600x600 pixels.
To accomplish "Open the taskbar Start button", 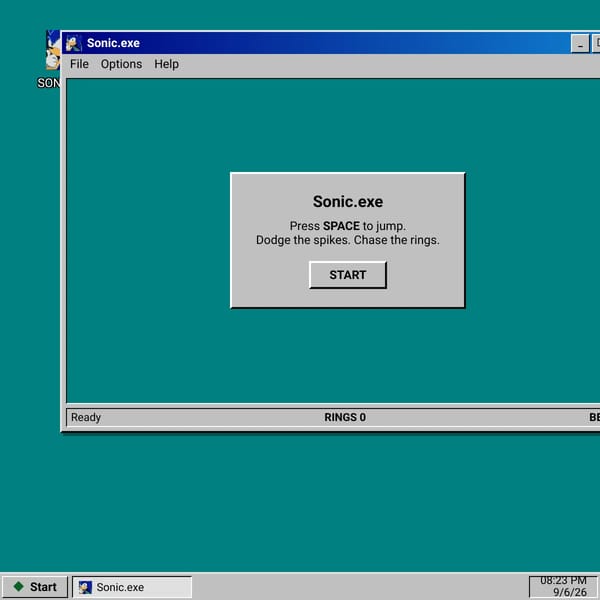I will [x=35, y=587].
